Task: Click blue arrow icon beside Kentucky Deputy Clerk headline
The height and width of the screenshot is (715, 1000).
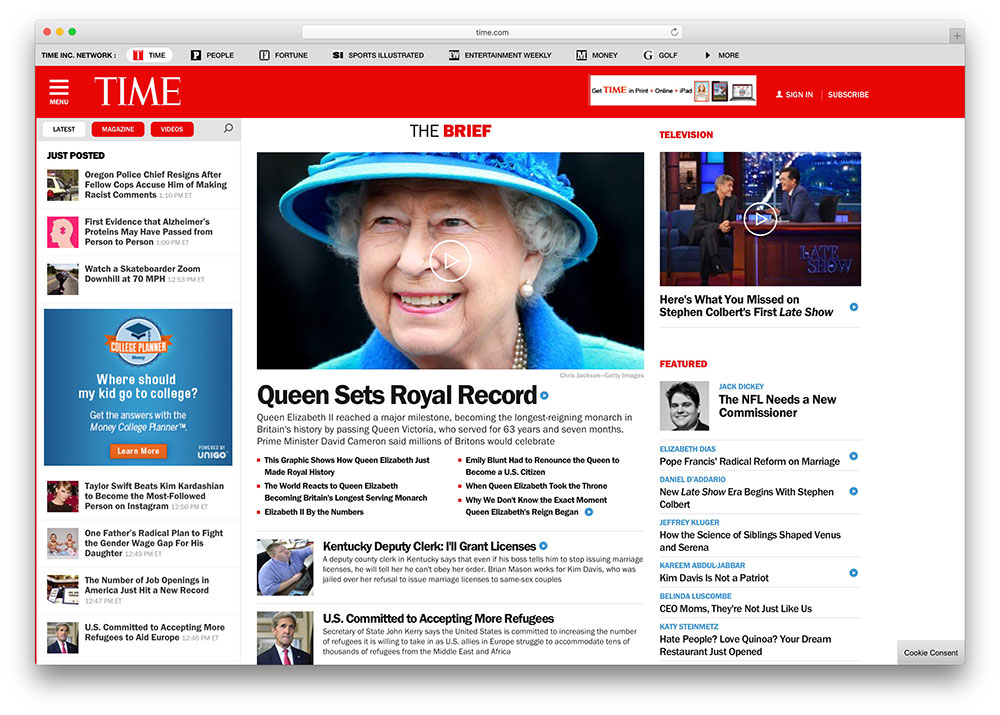Action: (543, 546)
